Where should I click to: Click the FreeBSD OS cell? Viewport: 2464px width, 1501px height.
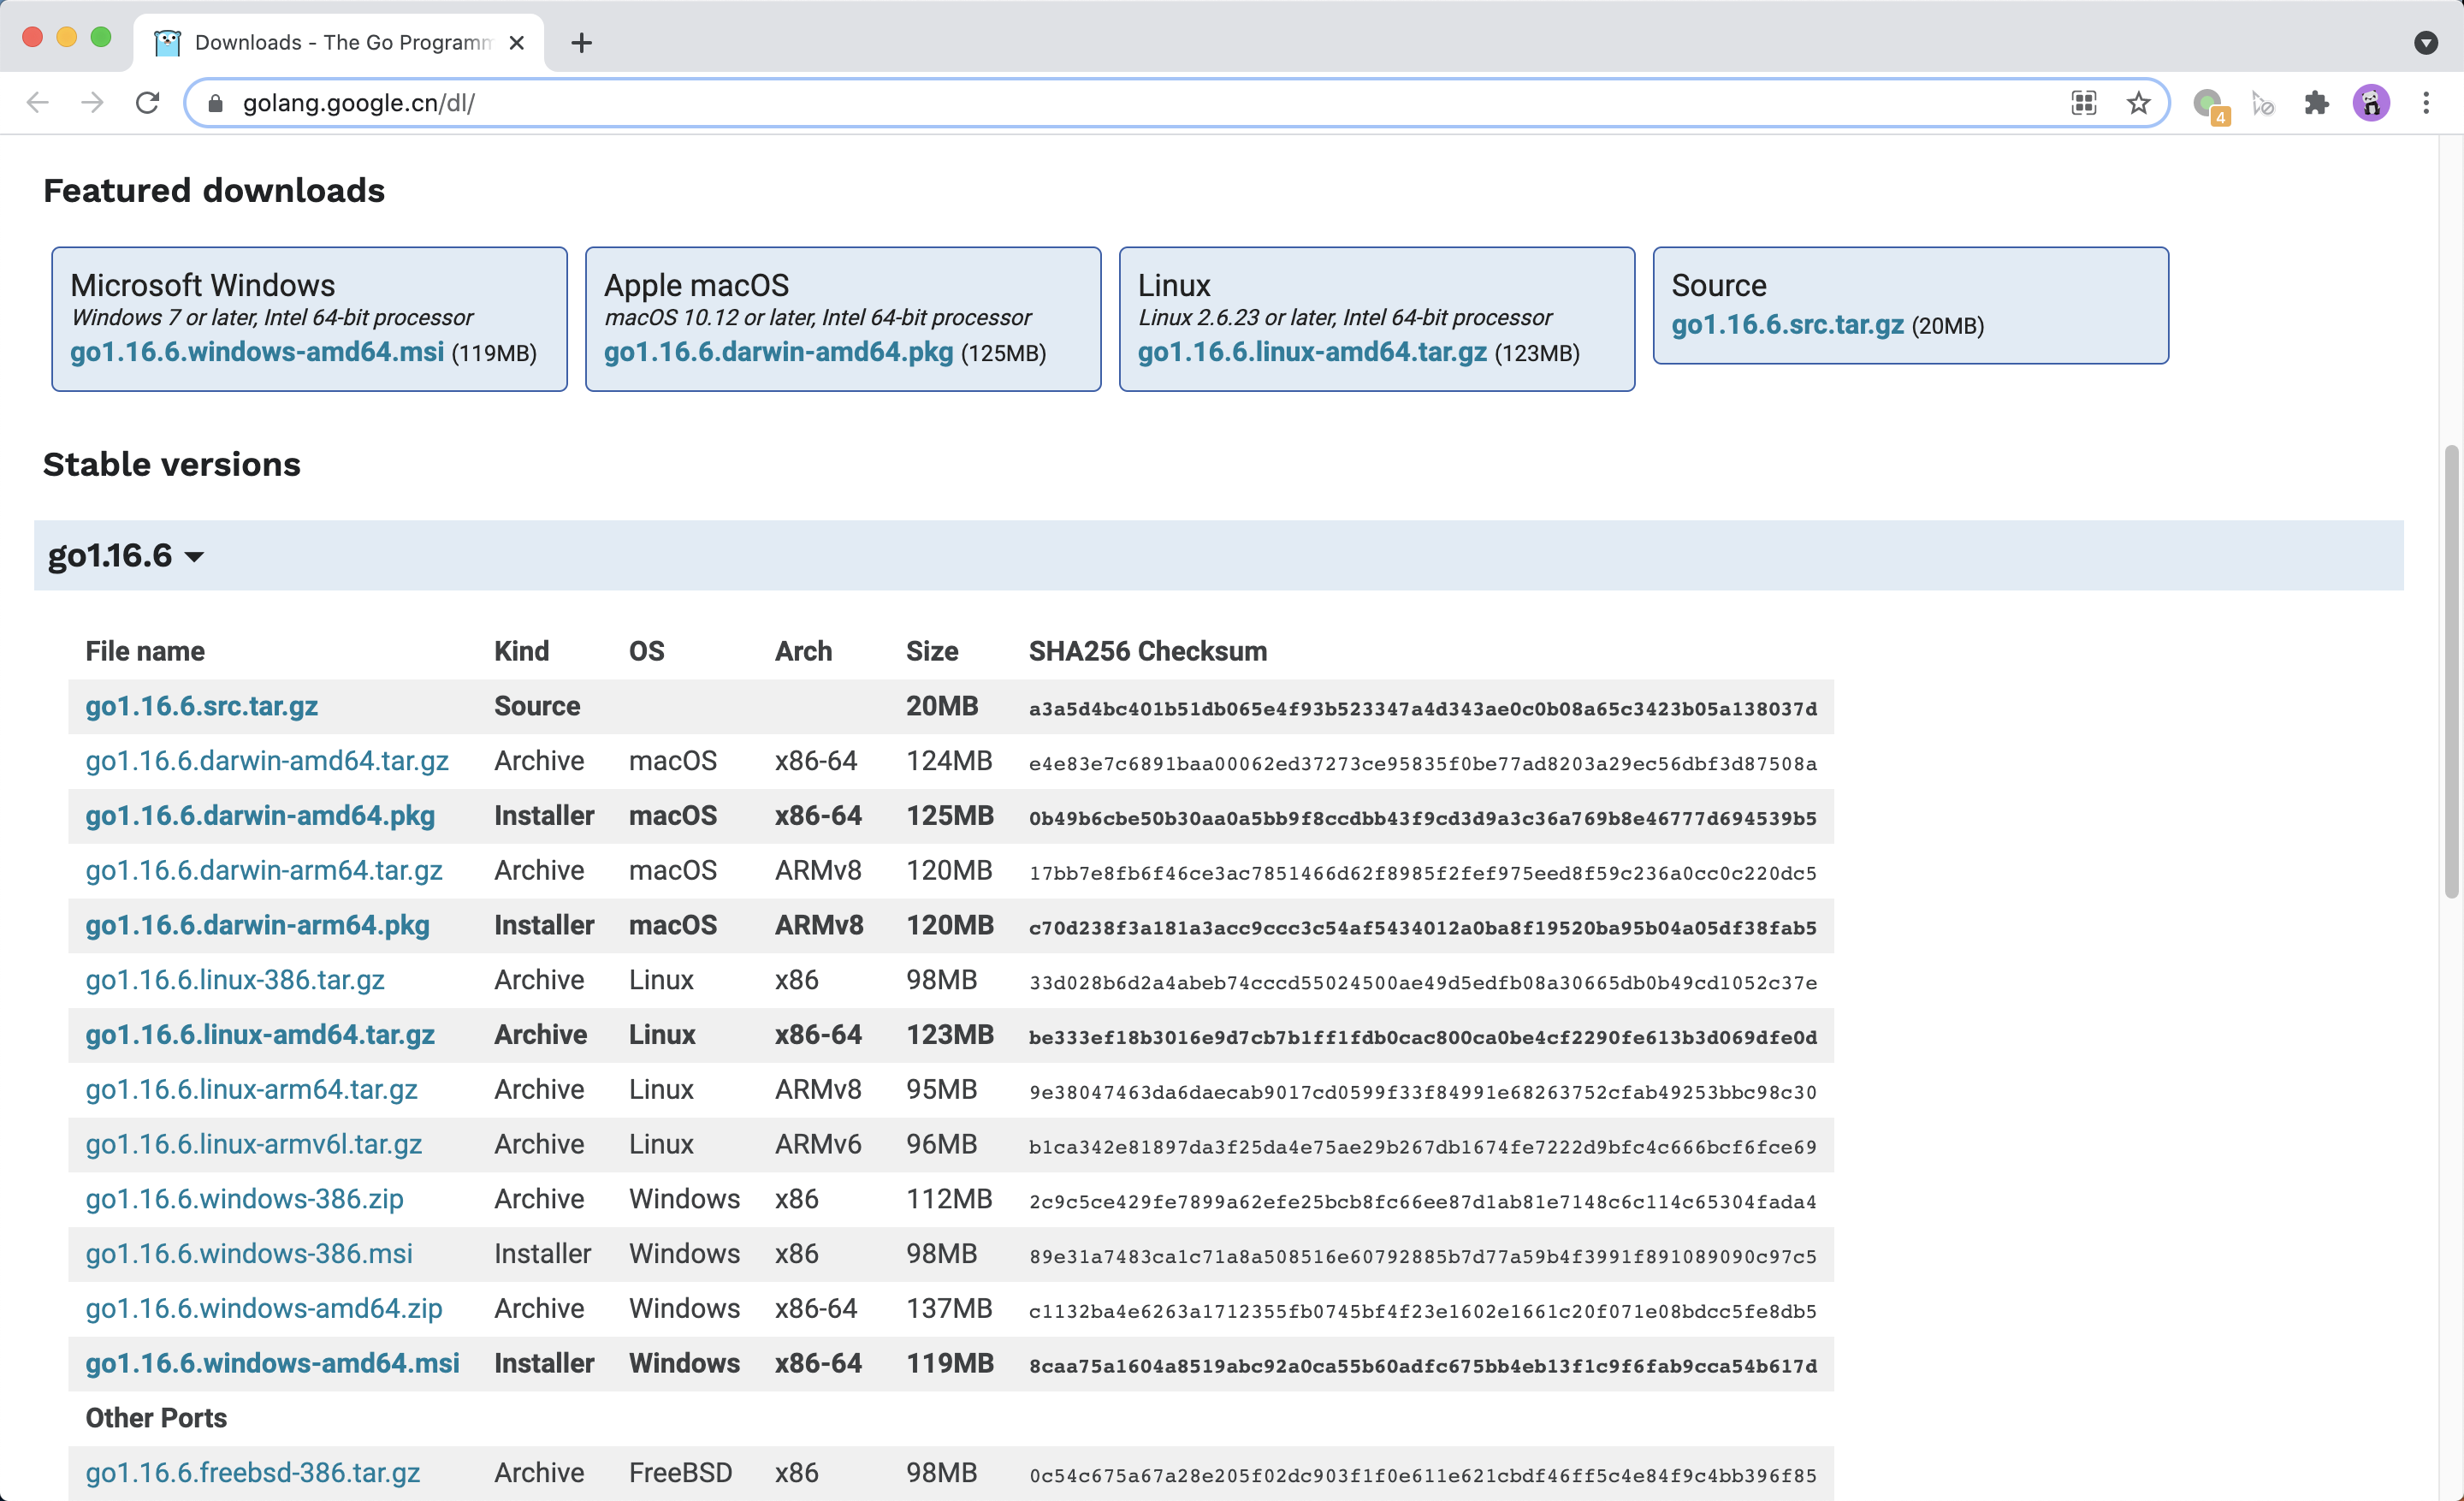[681, 1473]
